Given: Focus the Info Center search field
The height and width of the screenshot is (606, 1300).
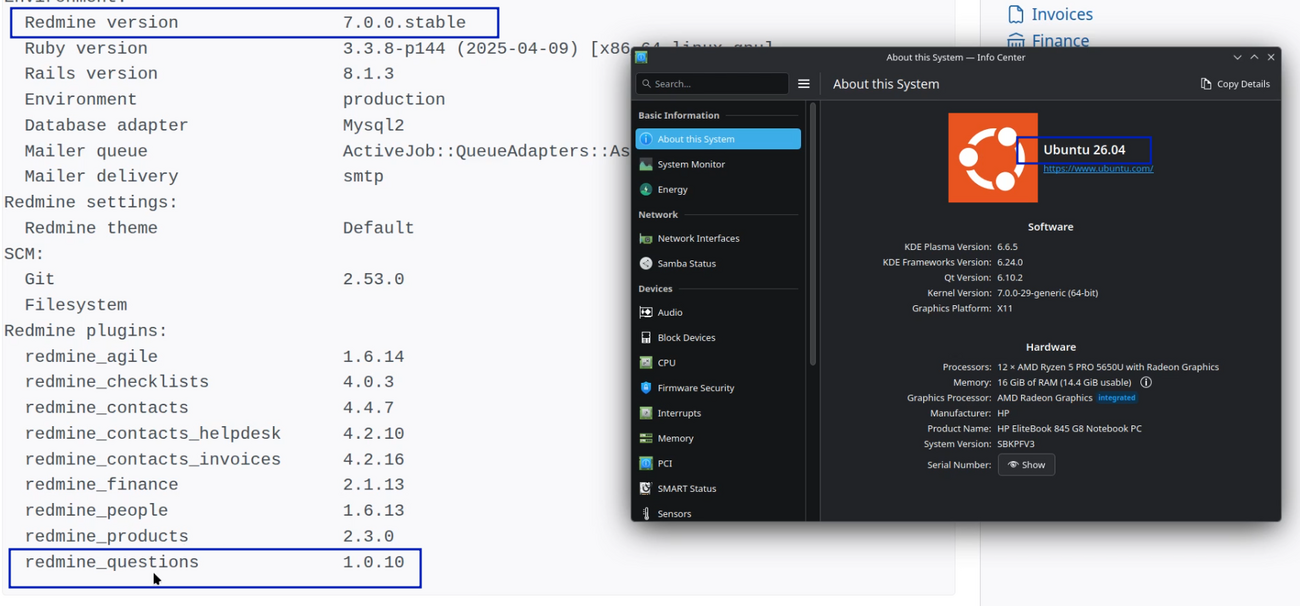Looking at the screenshot, I should pos(713,84).
